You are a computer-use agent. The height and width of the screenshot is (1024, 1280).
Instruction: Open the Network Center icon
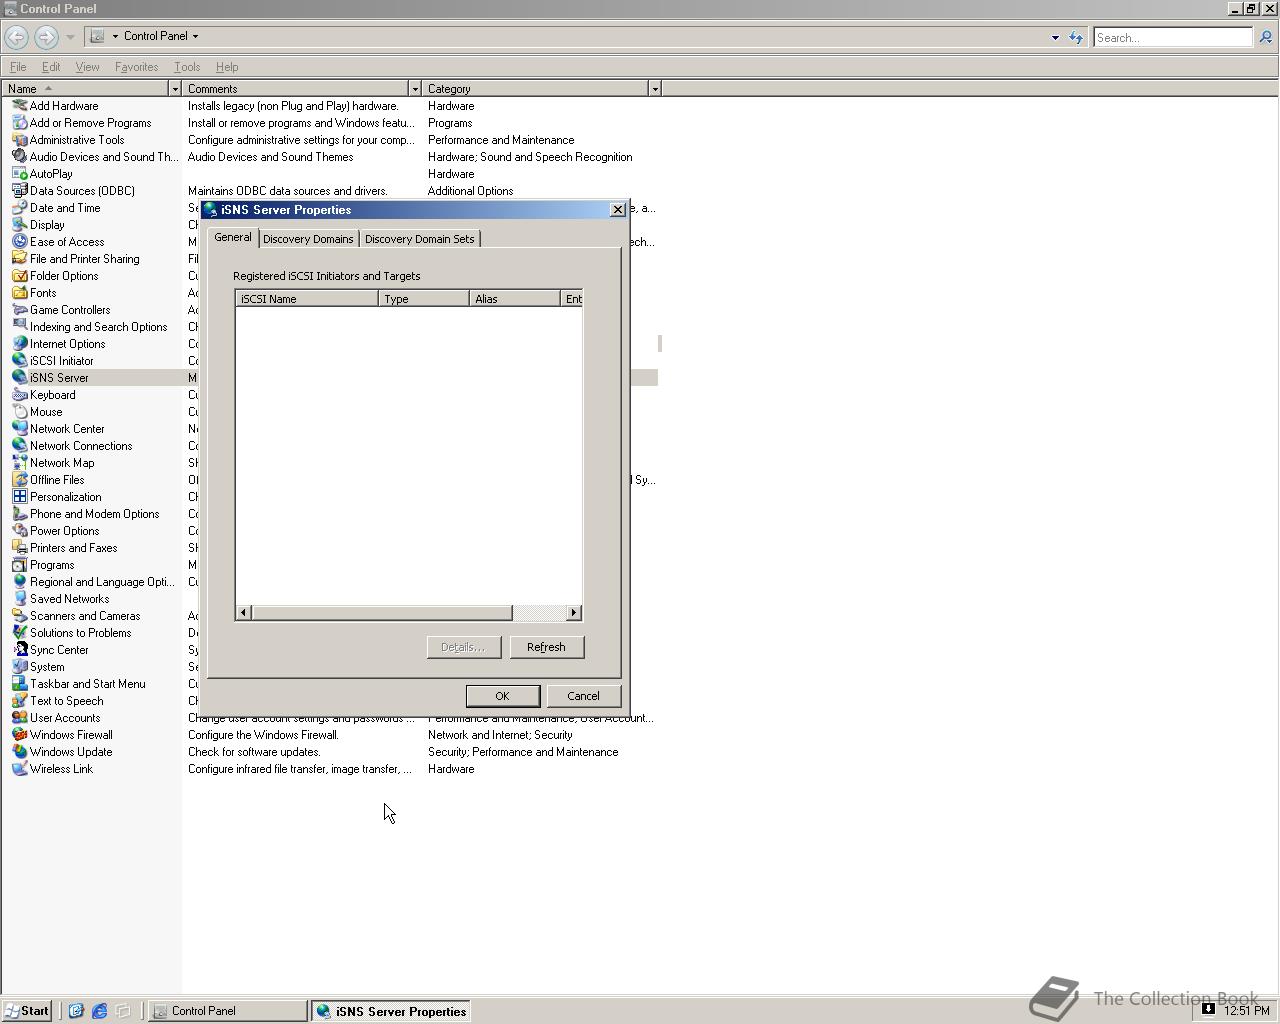coord(19,429)
